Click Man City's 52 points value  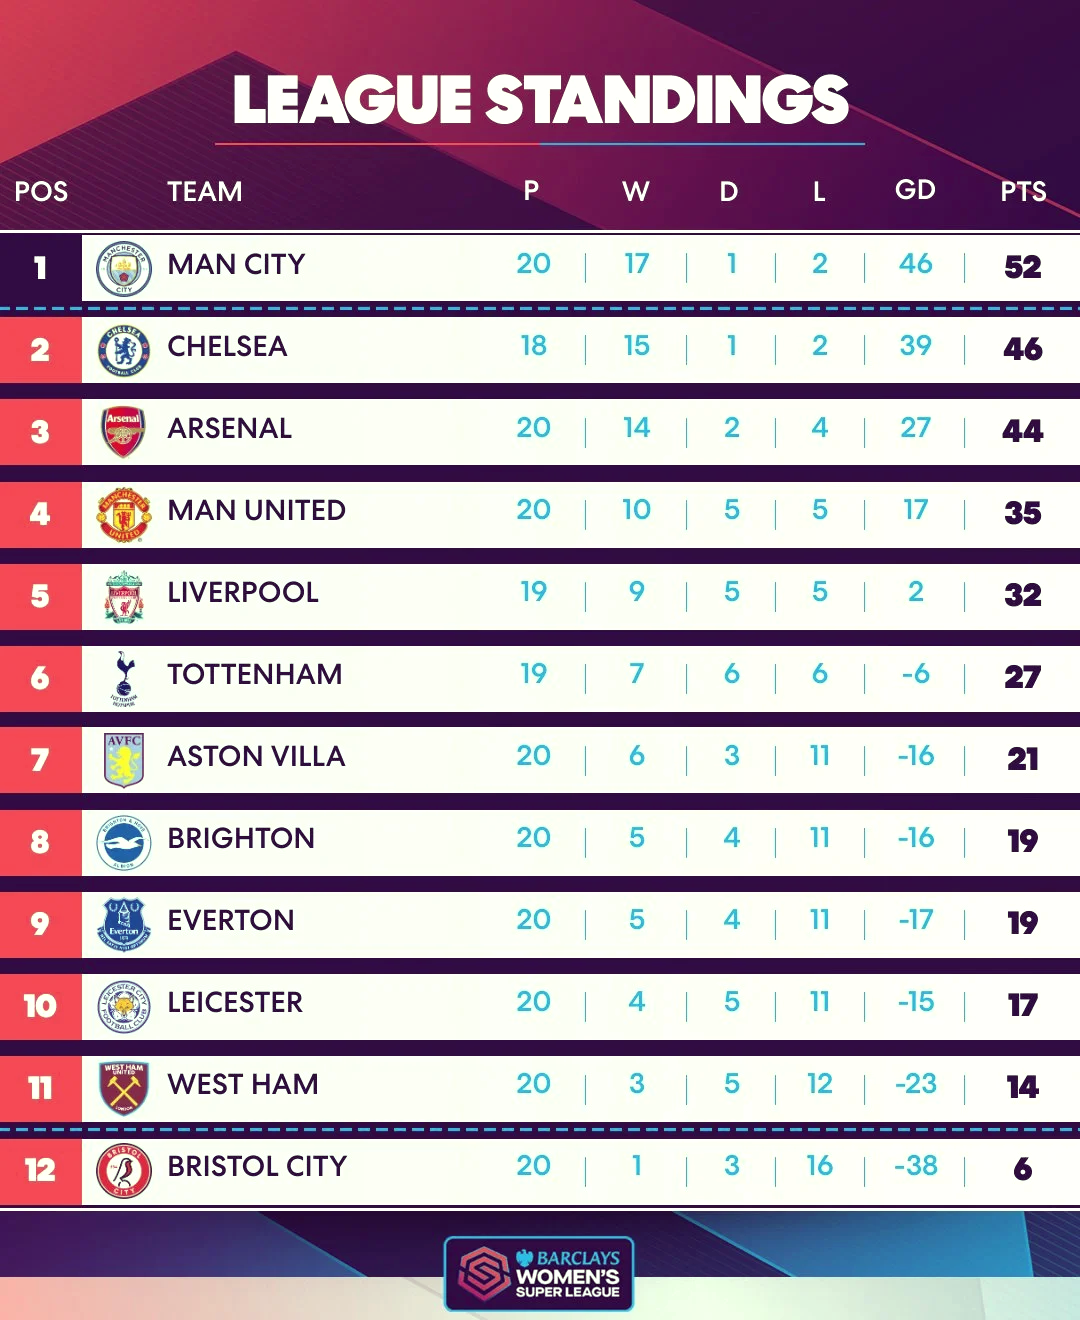coord(1023,267)
